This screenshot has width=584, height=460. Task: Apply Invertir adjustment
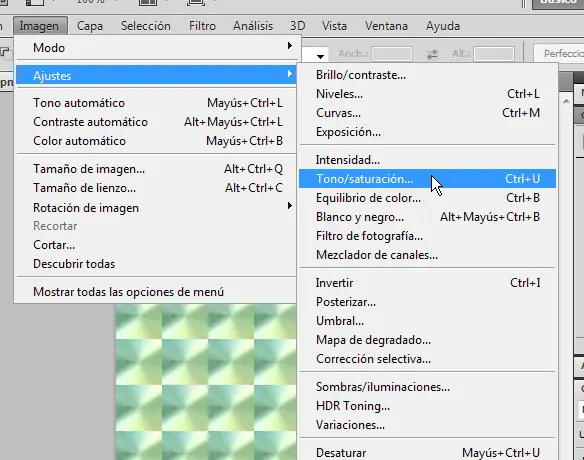coord(427,283)
